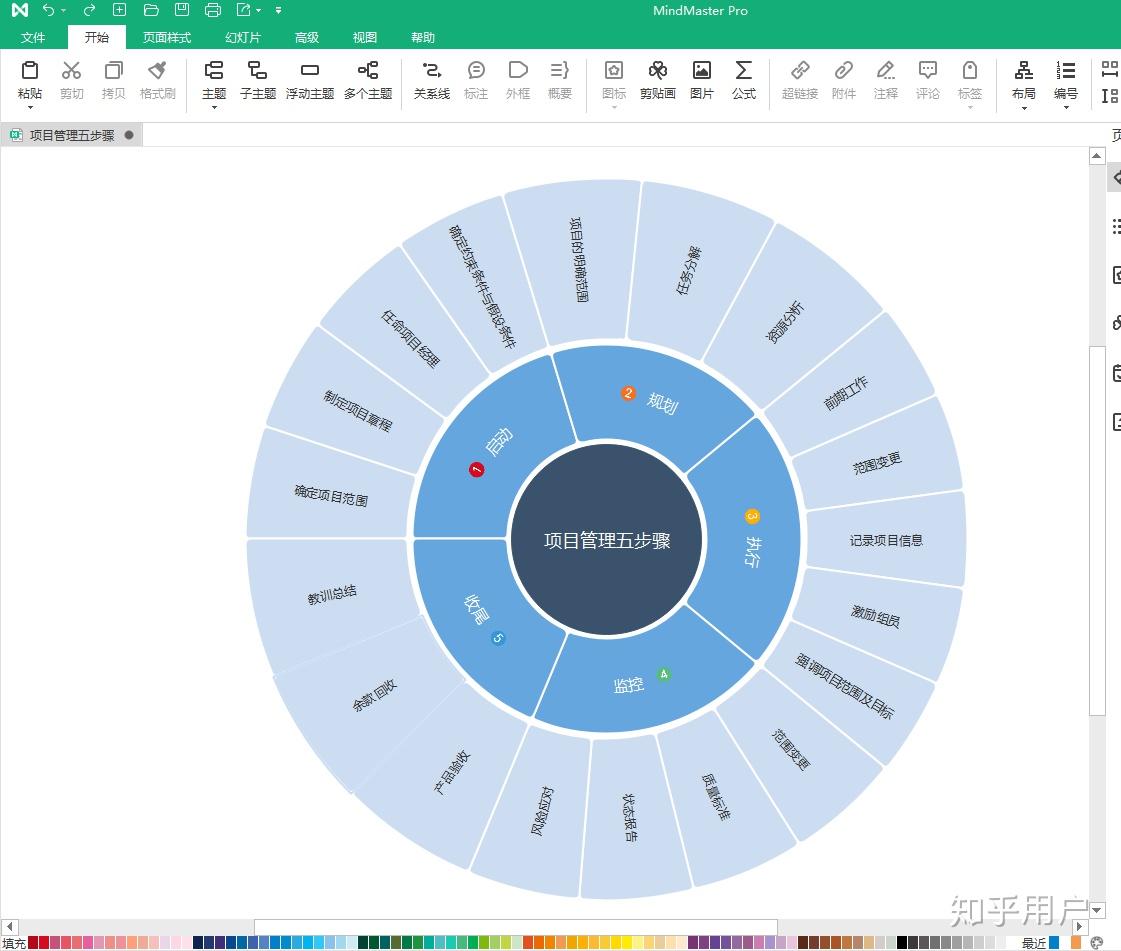Select the 收尾 segment
This screenshot has height=951, width=1121.
(x=485, y=621)
